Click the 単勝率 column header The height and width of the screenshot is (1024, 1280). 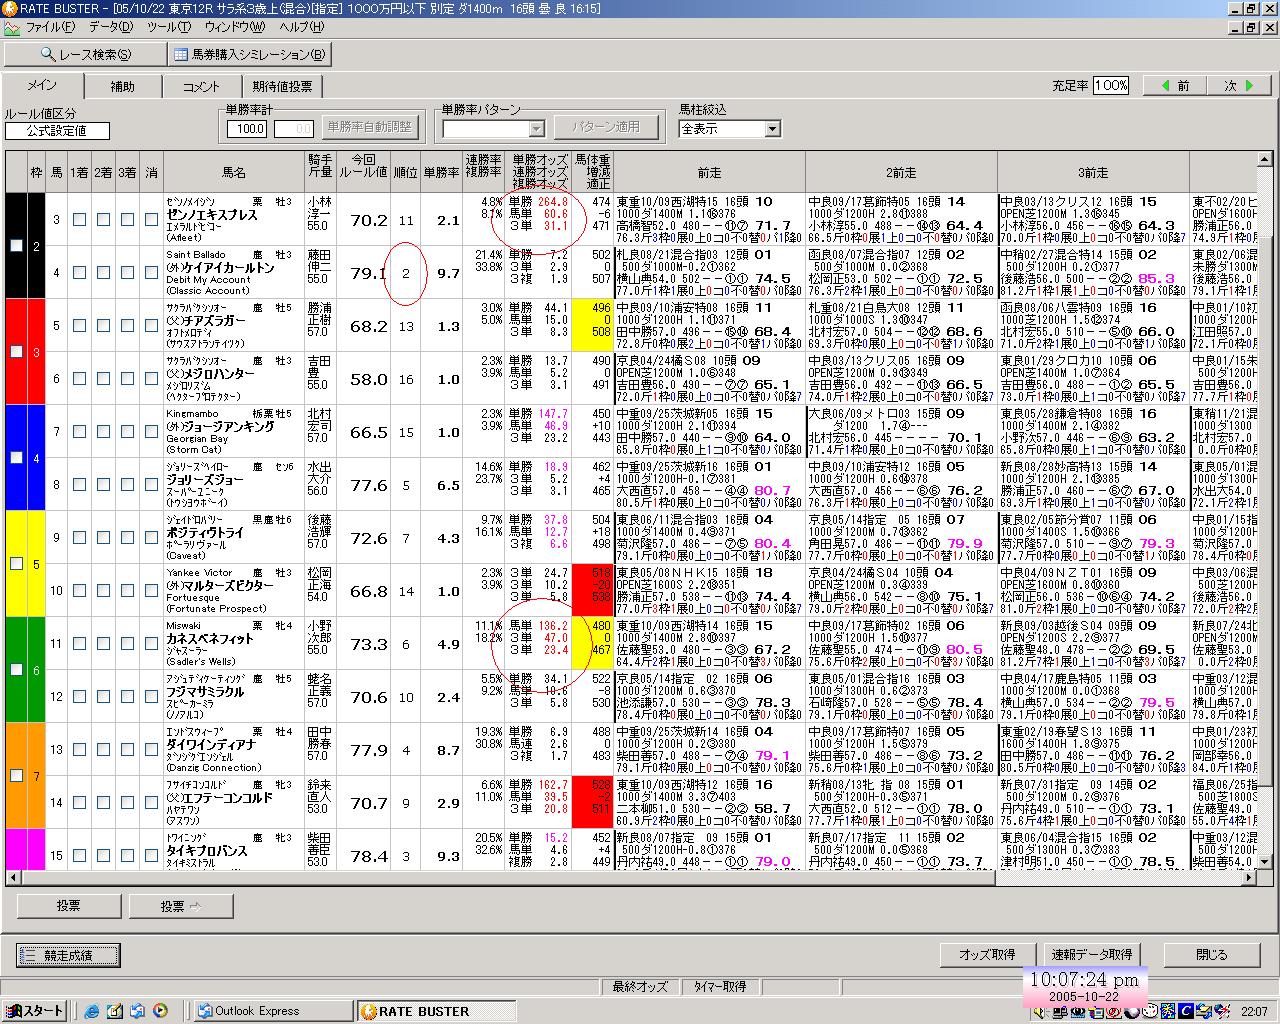pos(441,173)
